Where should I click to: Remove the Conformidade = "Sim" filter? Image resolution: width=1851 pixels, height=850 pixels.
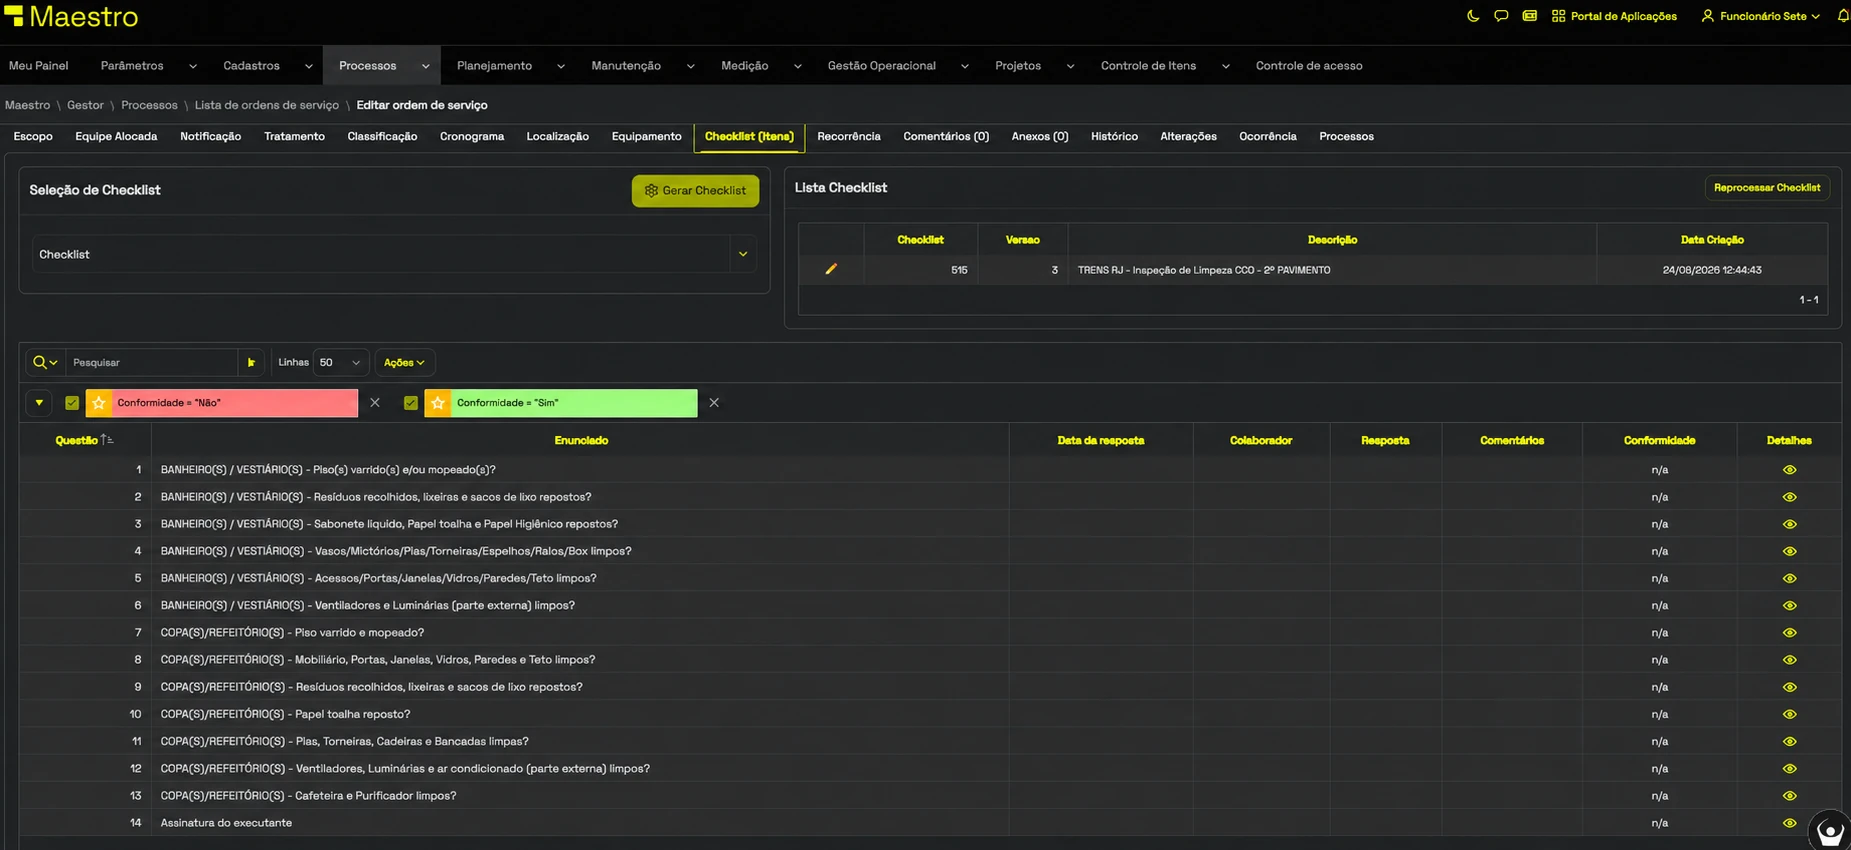[x=714, y=402]
